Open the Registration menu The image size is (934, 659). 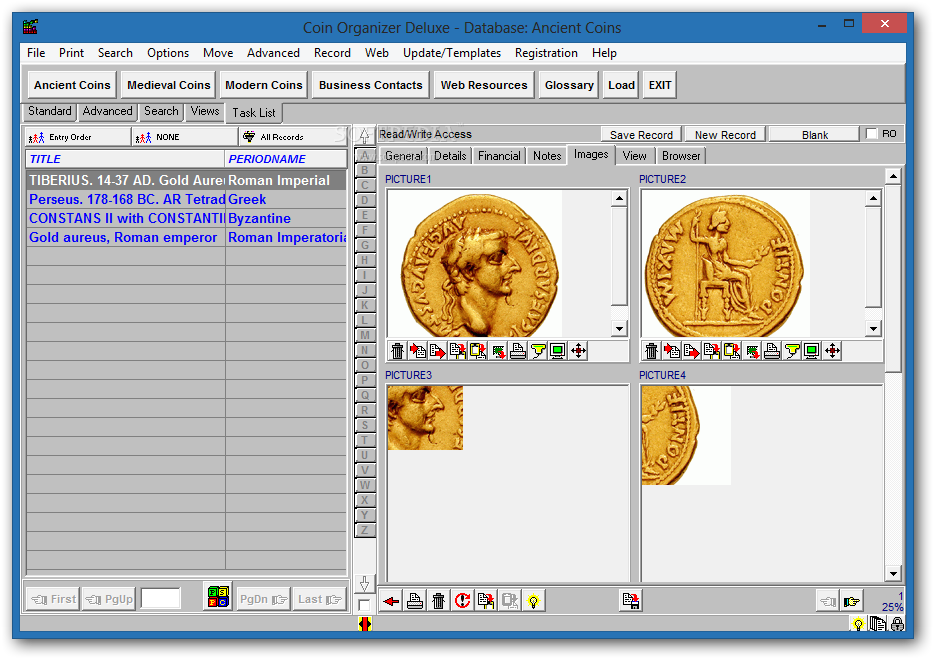pos(546,53)
